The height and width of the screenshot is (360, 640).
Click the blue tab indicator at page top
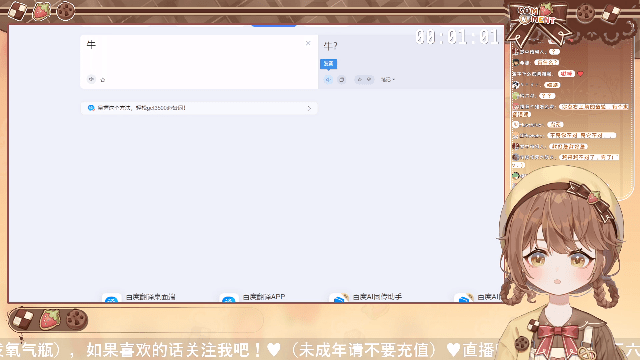273,26
